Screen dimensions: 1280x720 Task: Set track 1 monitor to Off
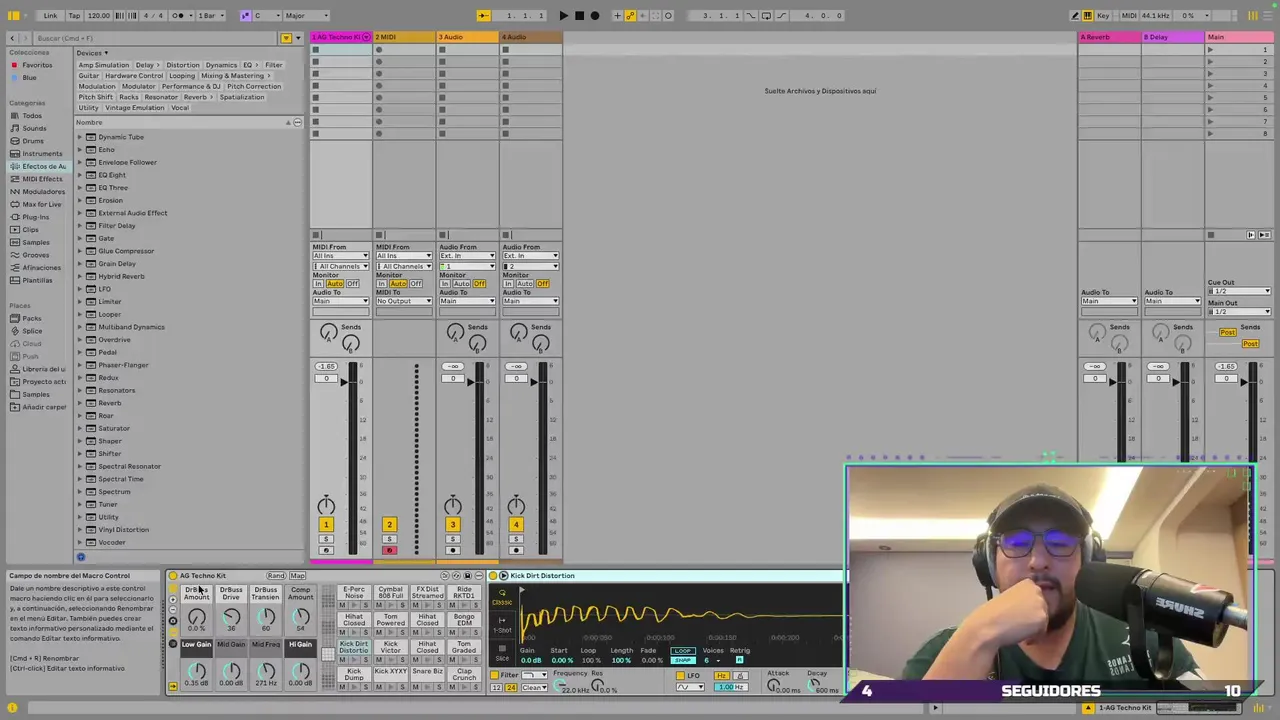coord(352,284)
